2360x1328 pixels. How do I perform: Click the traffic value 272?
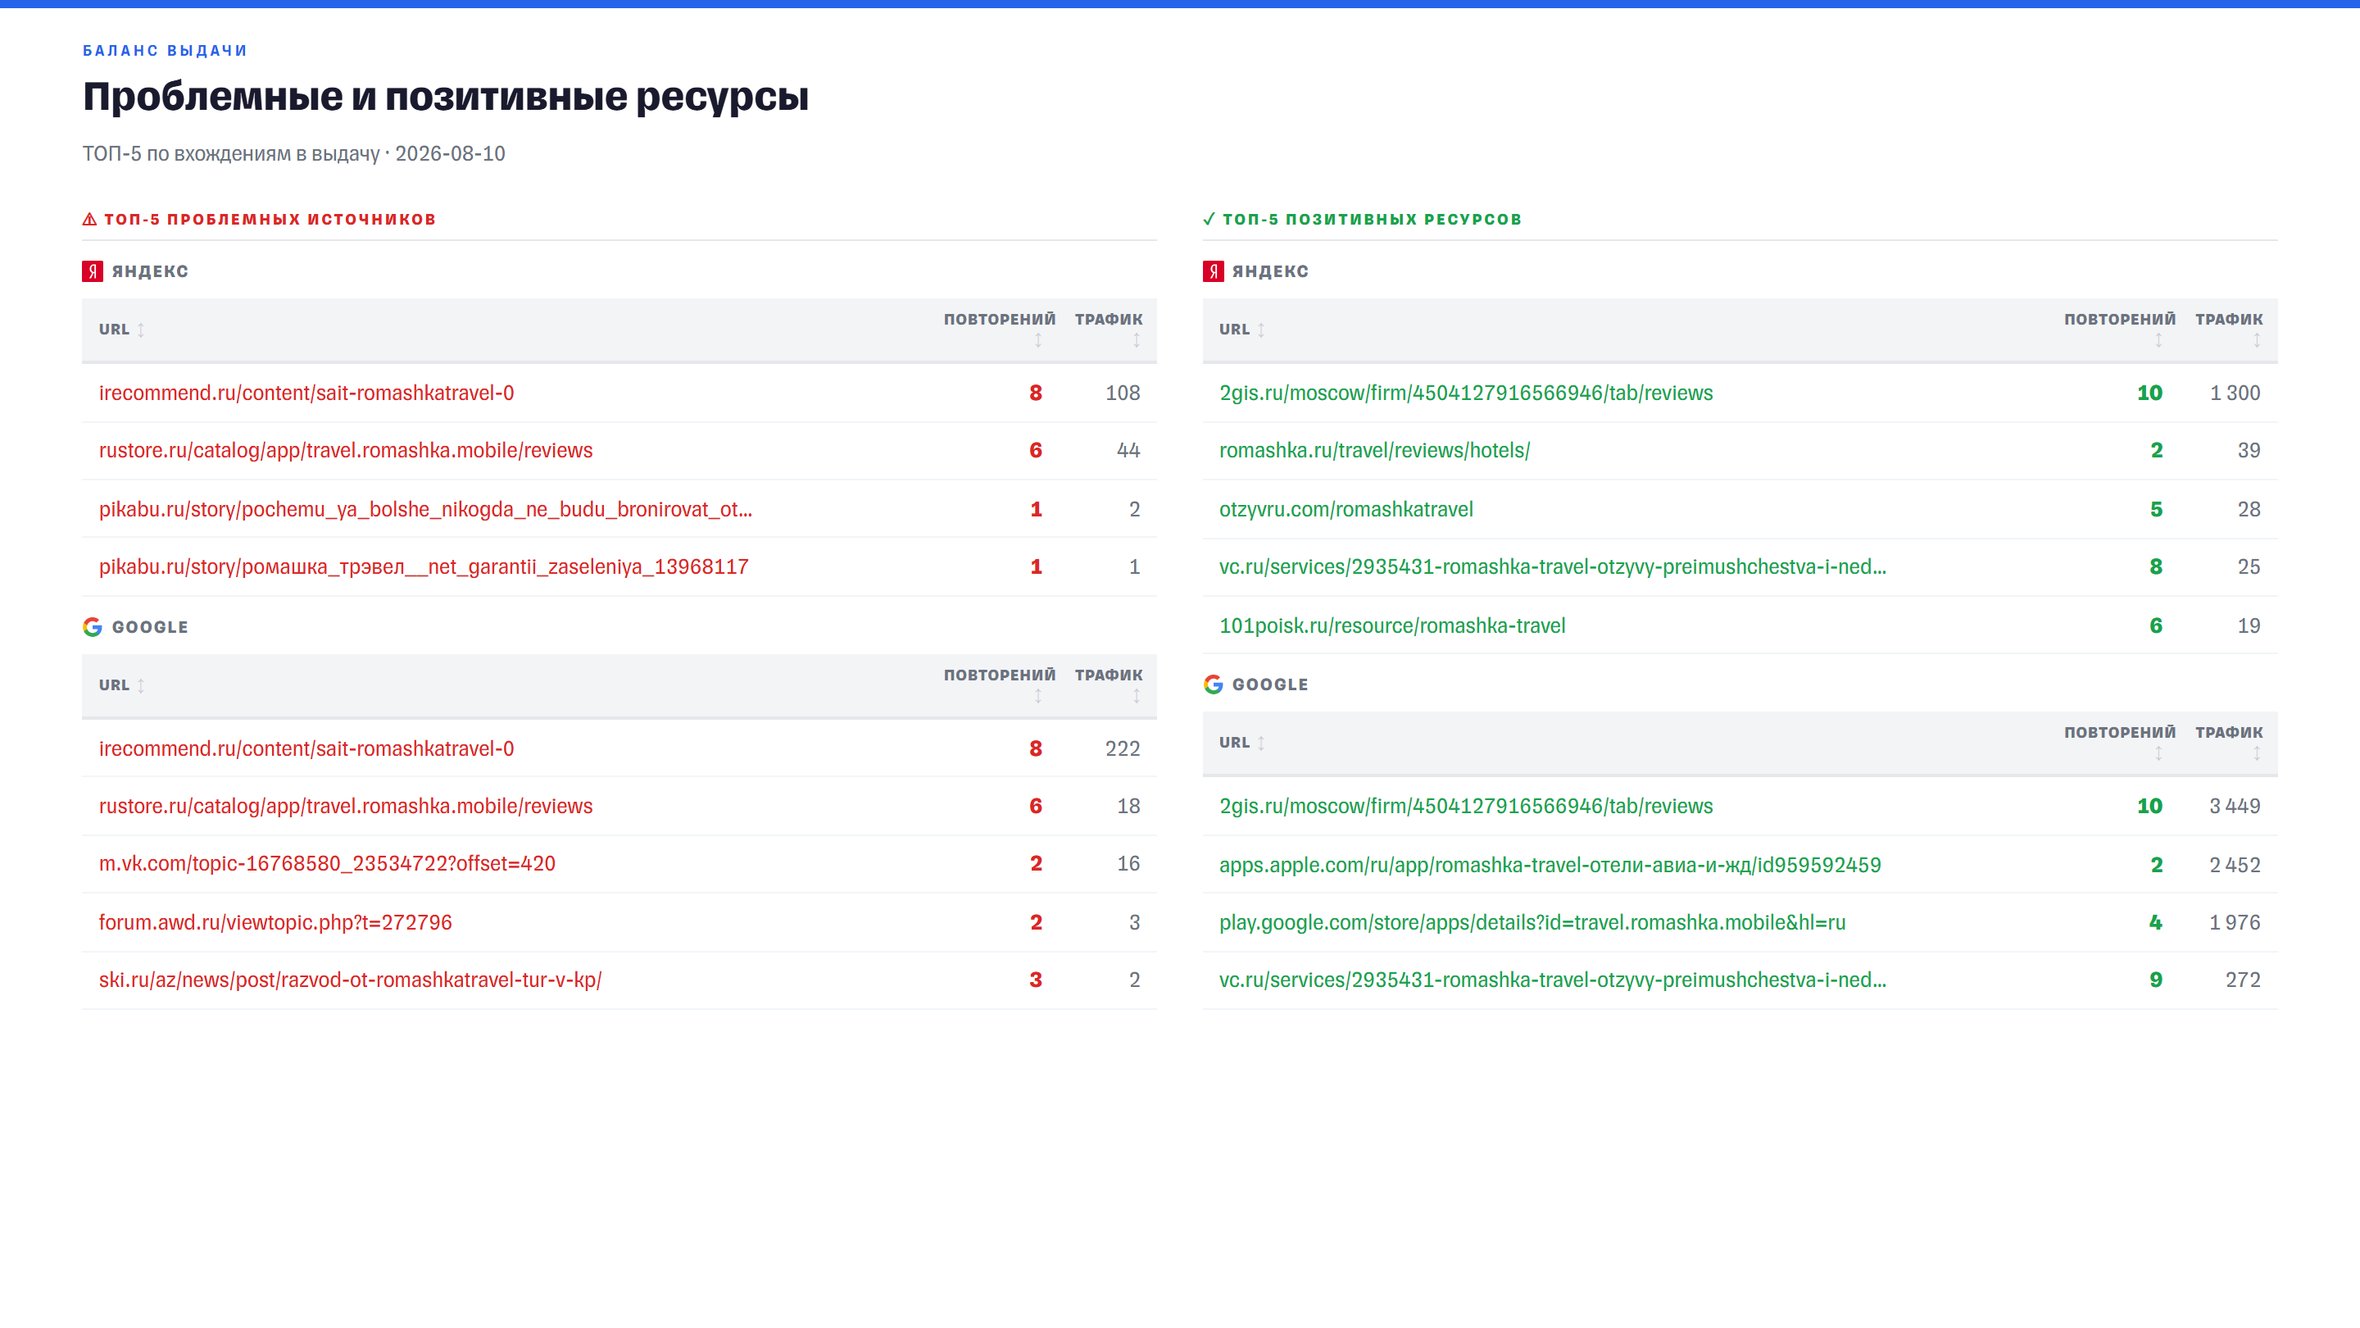tap(2243, 980)
